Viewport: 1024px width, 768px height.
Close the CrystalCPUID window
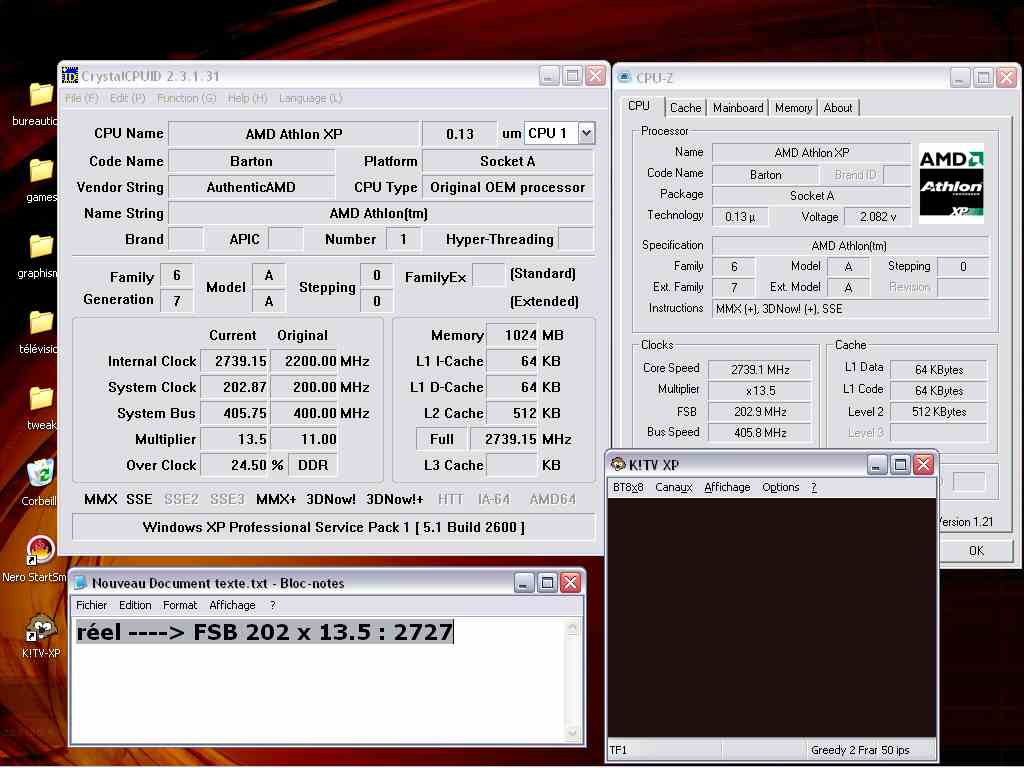[x=596, y=76]
